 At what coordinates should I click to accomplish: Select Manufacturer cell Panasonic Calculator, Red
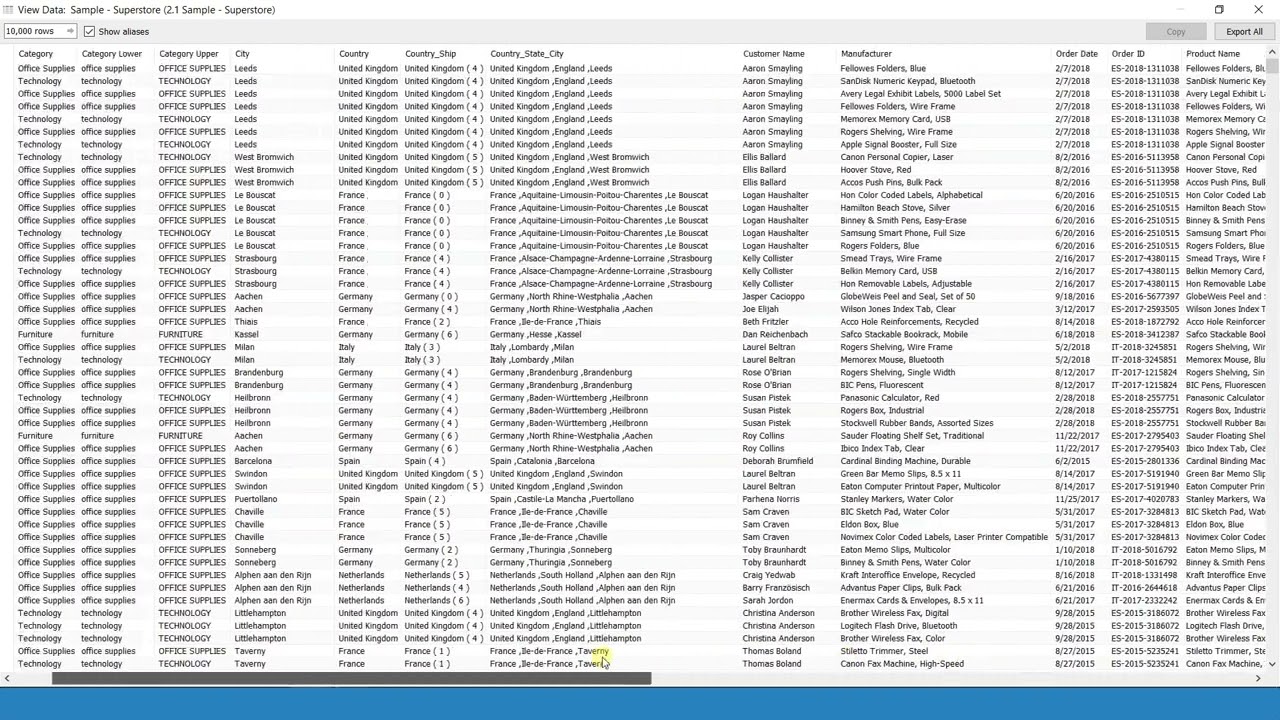[x=889, y=398]
